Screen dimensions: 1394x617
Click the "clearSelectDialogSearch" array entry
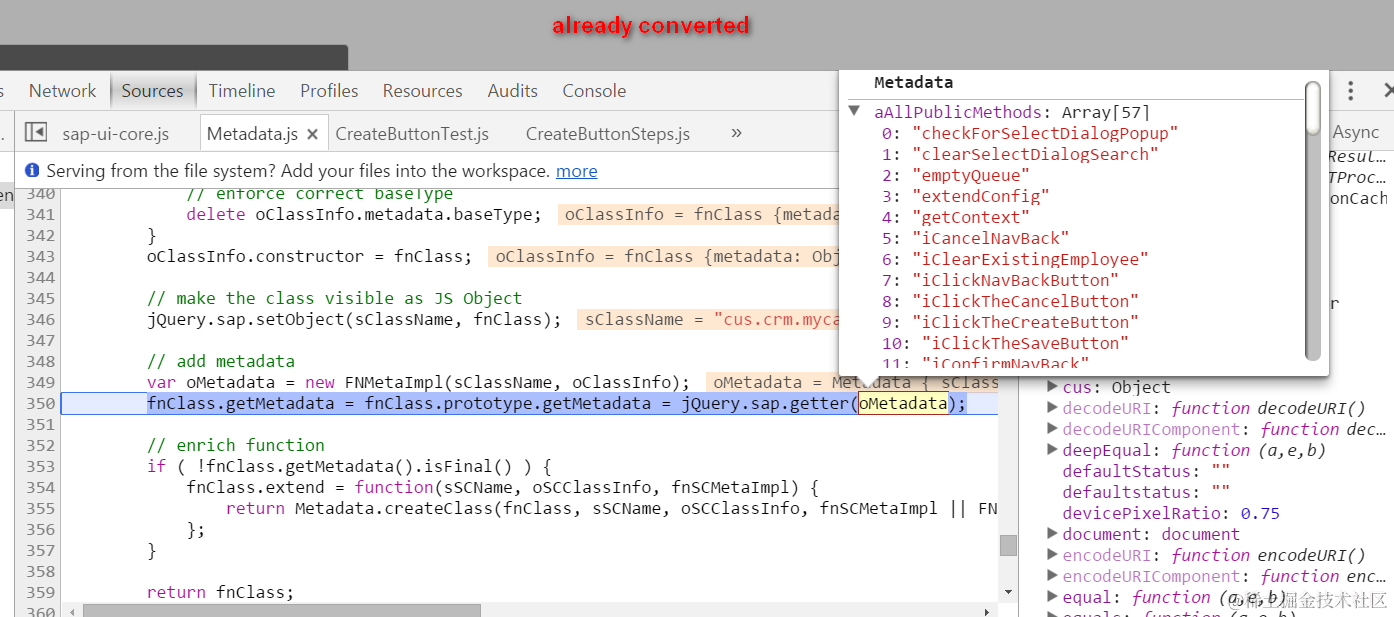[1035, 154]
